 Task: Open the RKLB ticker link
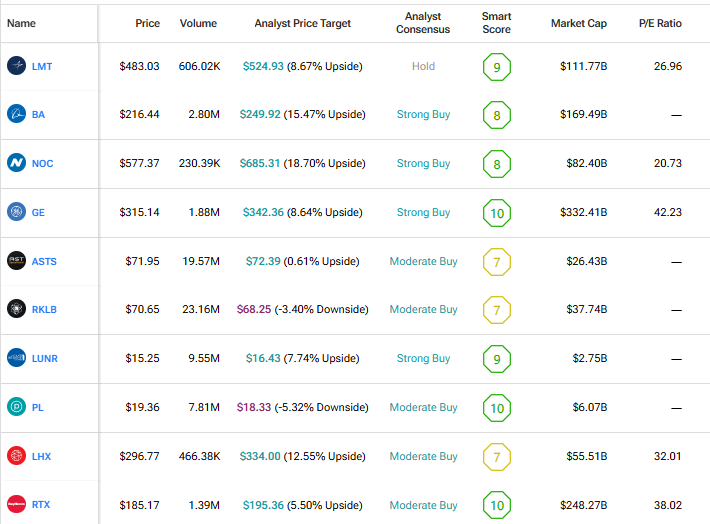pos(45,309)
